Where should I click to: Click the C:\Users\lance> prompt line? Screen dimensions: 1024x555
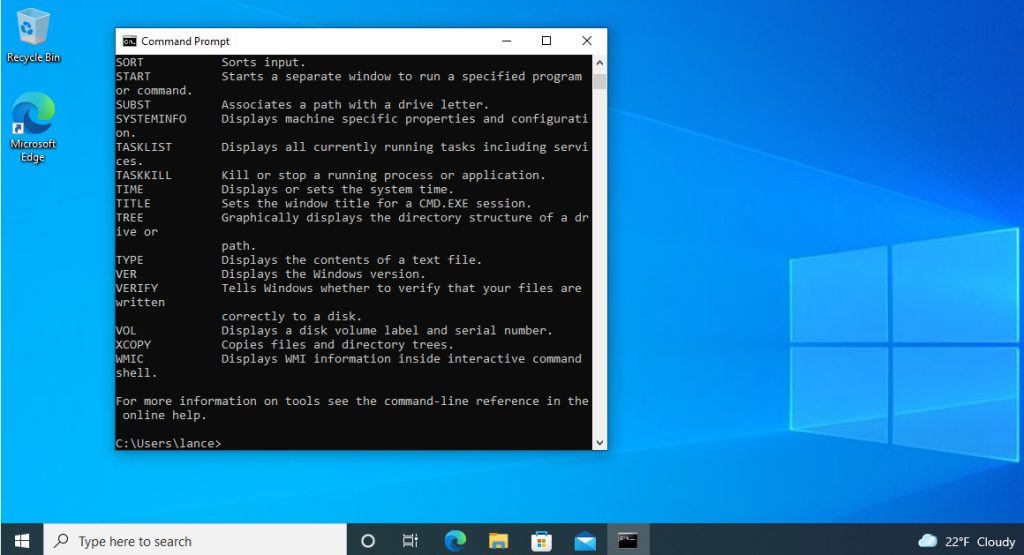point(168,443)
